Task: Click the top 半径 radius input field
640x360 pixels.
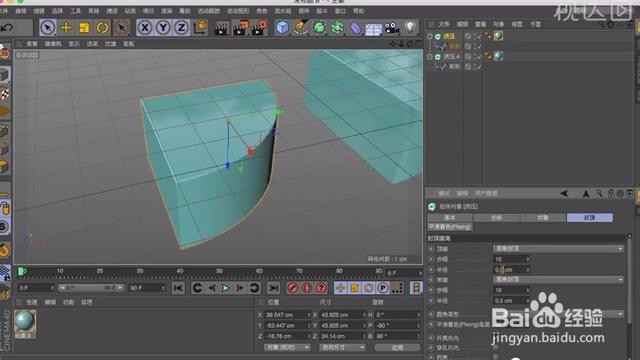Action: click(x=512, y=269)
